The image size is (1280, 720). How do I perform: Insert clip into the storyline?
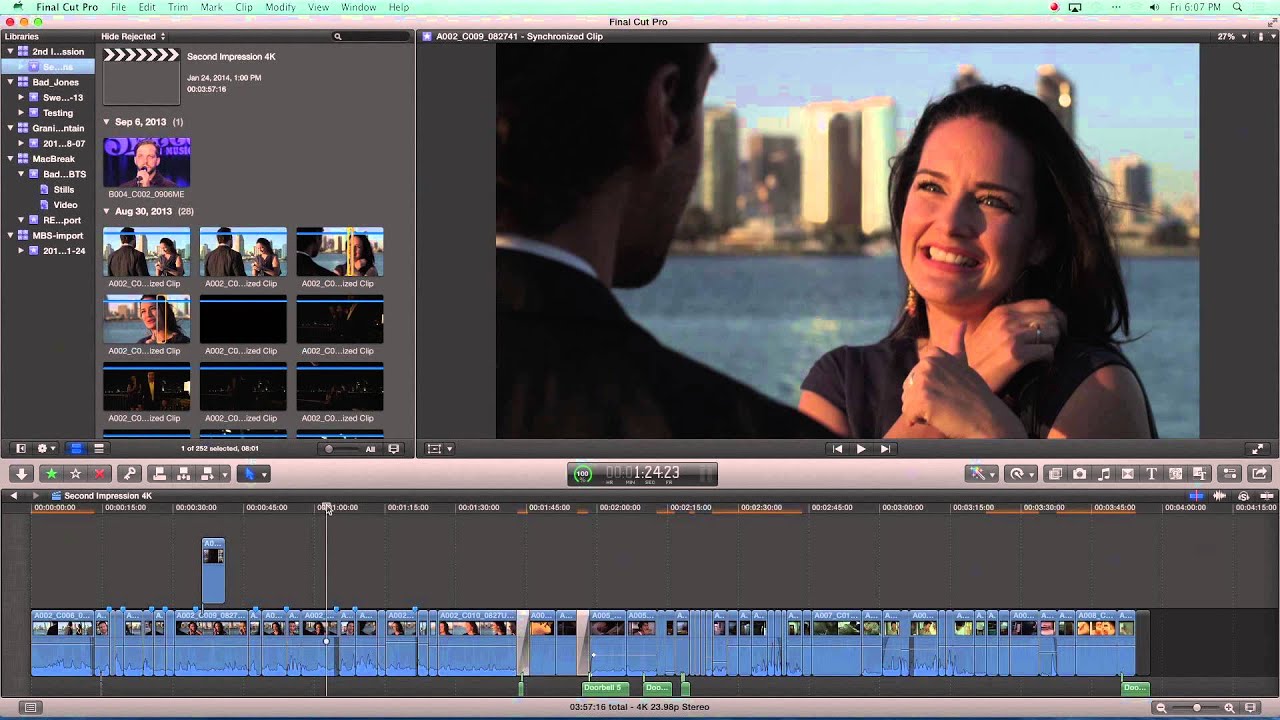(x=183, y=474)
